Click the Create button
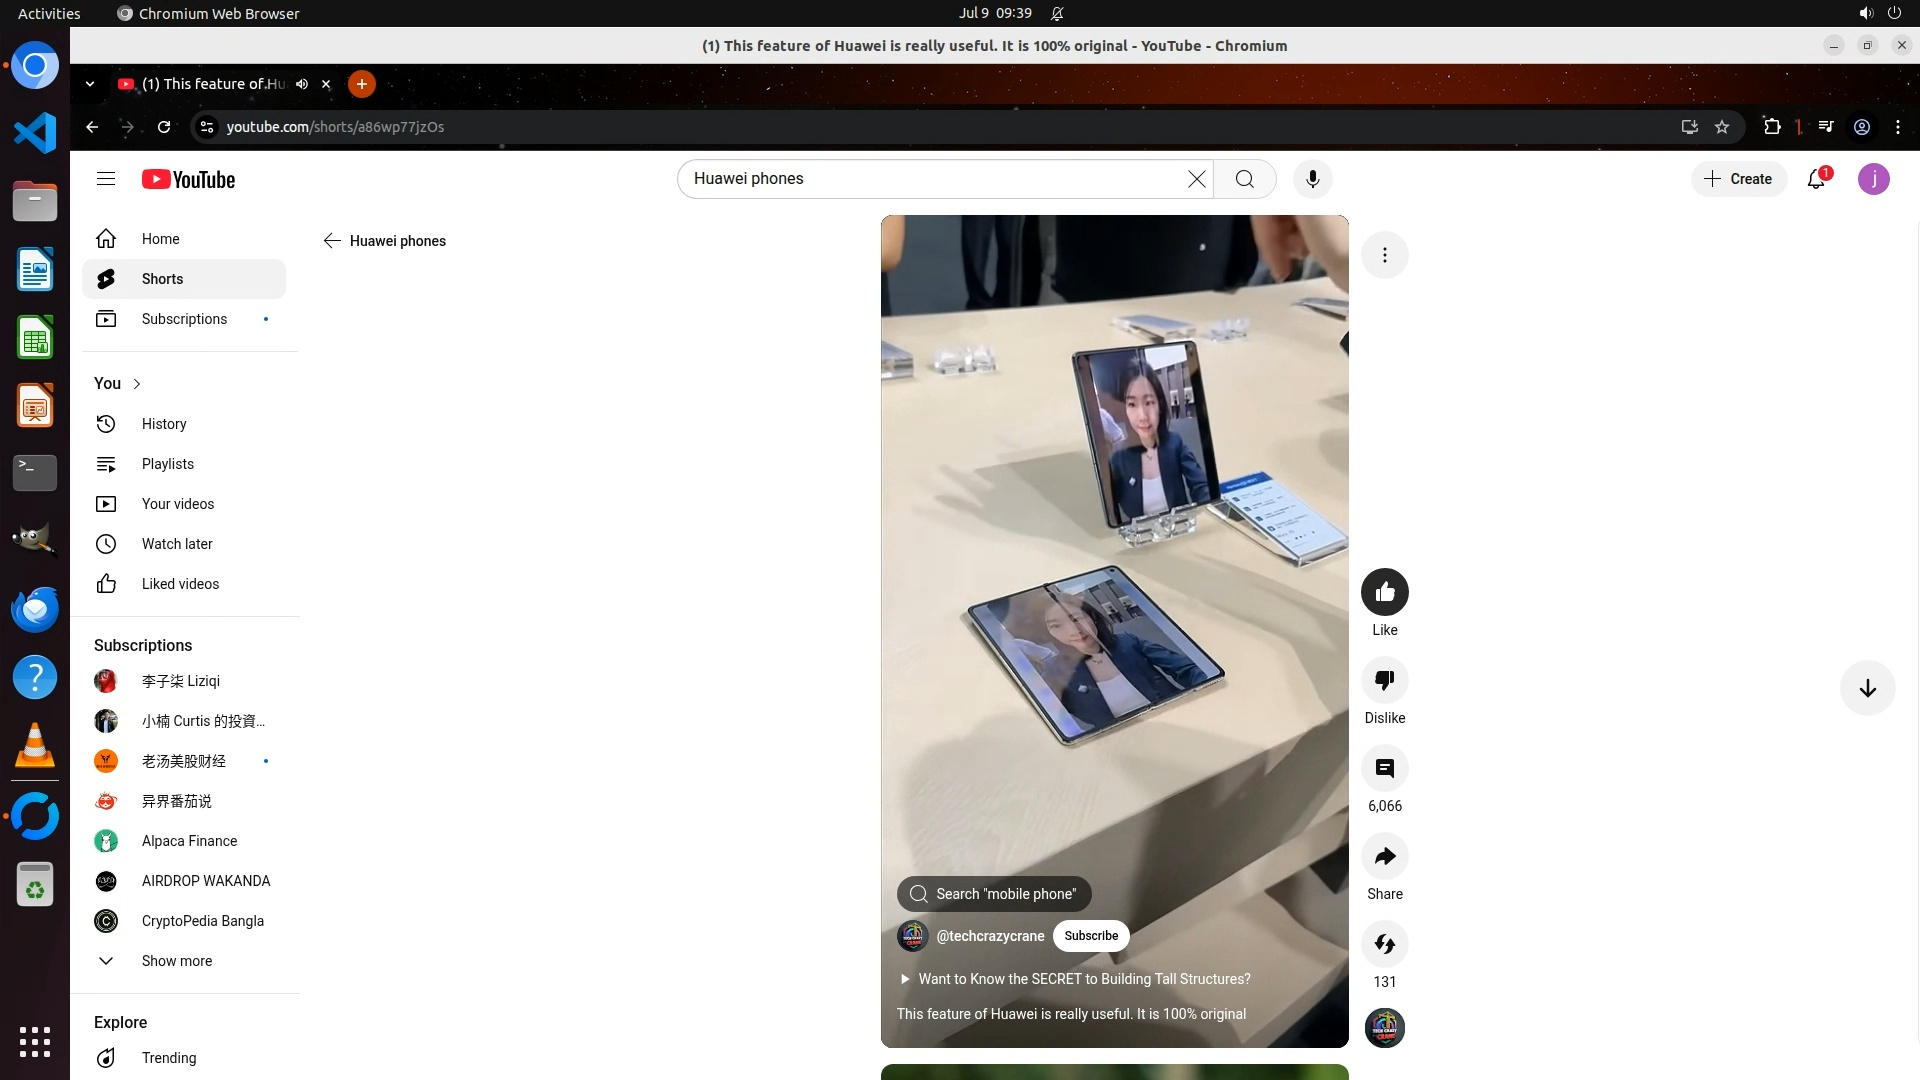The height and width of the screenshot is (1080, 1920). [x=1738, y=179]
